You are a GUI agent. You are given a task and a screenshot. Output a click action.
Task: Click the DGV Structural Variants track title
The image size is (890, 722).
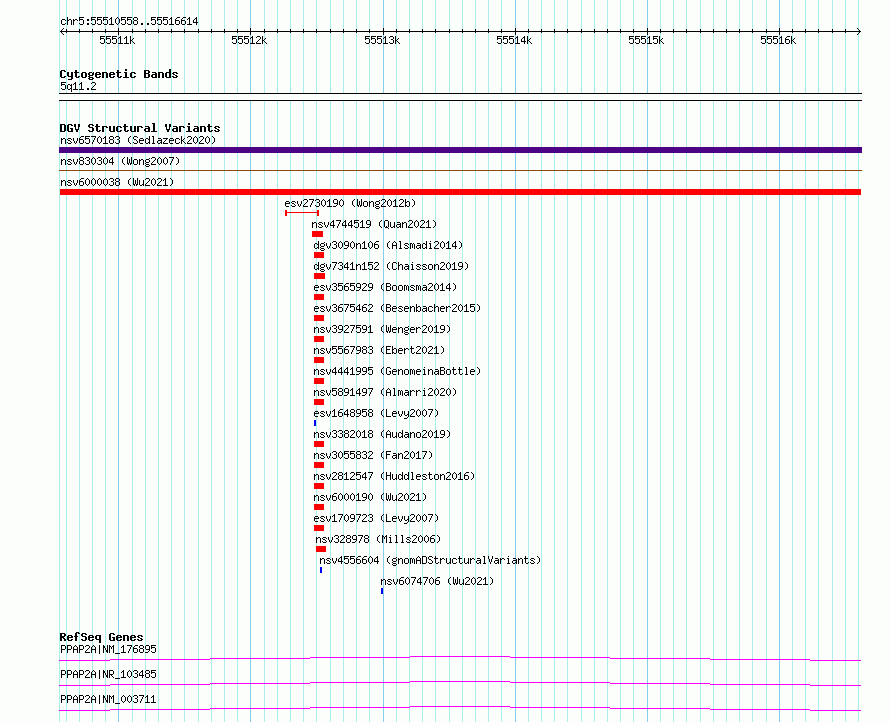click(140, 128)
